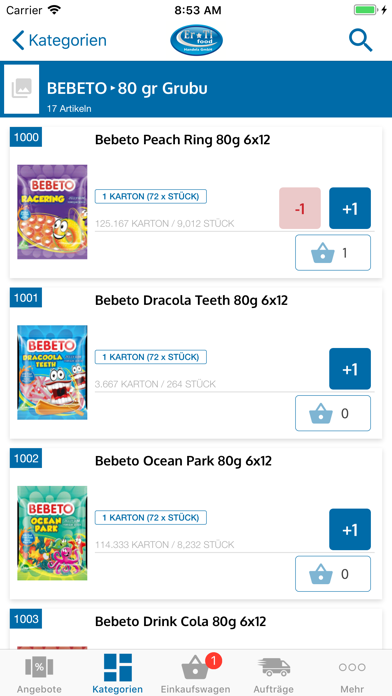This screenshot has height=696, width=392.
Task: Open the Angebote tab
Action: coord(39,674)
